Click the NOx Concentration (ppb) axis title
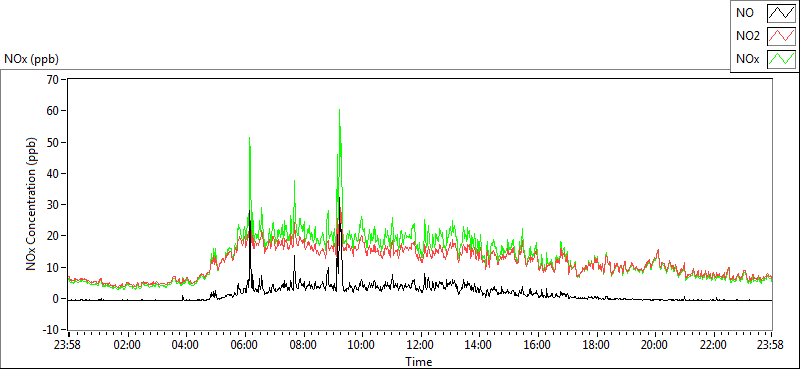The image size is (800, 369). [32, 204]
